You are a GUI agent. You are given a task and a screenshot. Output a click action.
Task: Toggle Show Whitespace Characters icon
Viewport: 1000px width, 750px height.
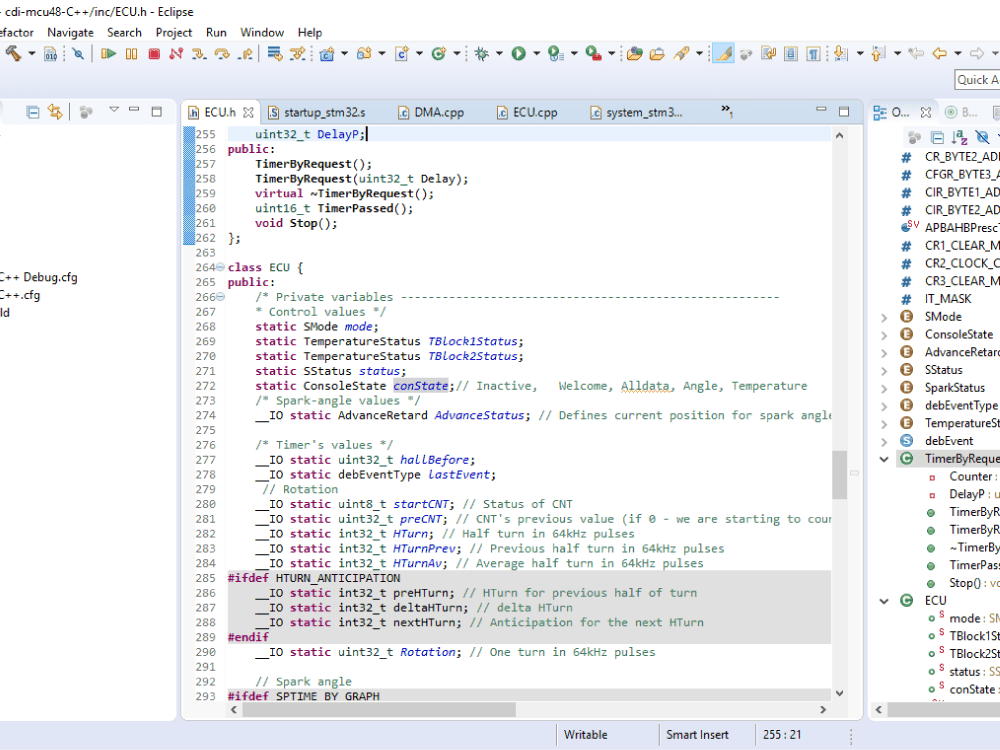click(813, 54)
